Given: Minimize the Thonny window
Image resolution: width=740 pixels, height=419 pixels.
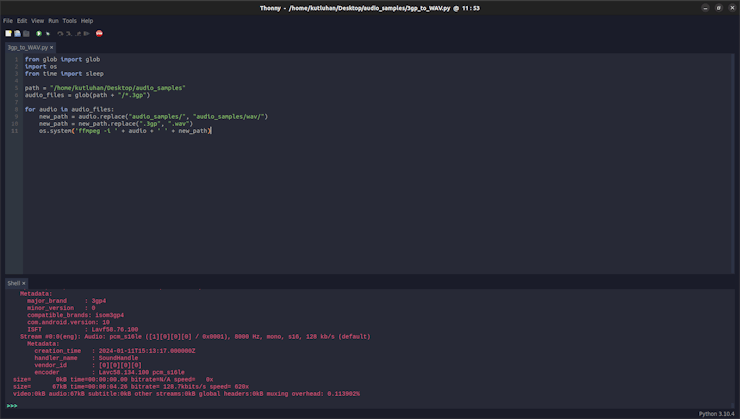Looking at the screenshot, I should coord(706,8).
